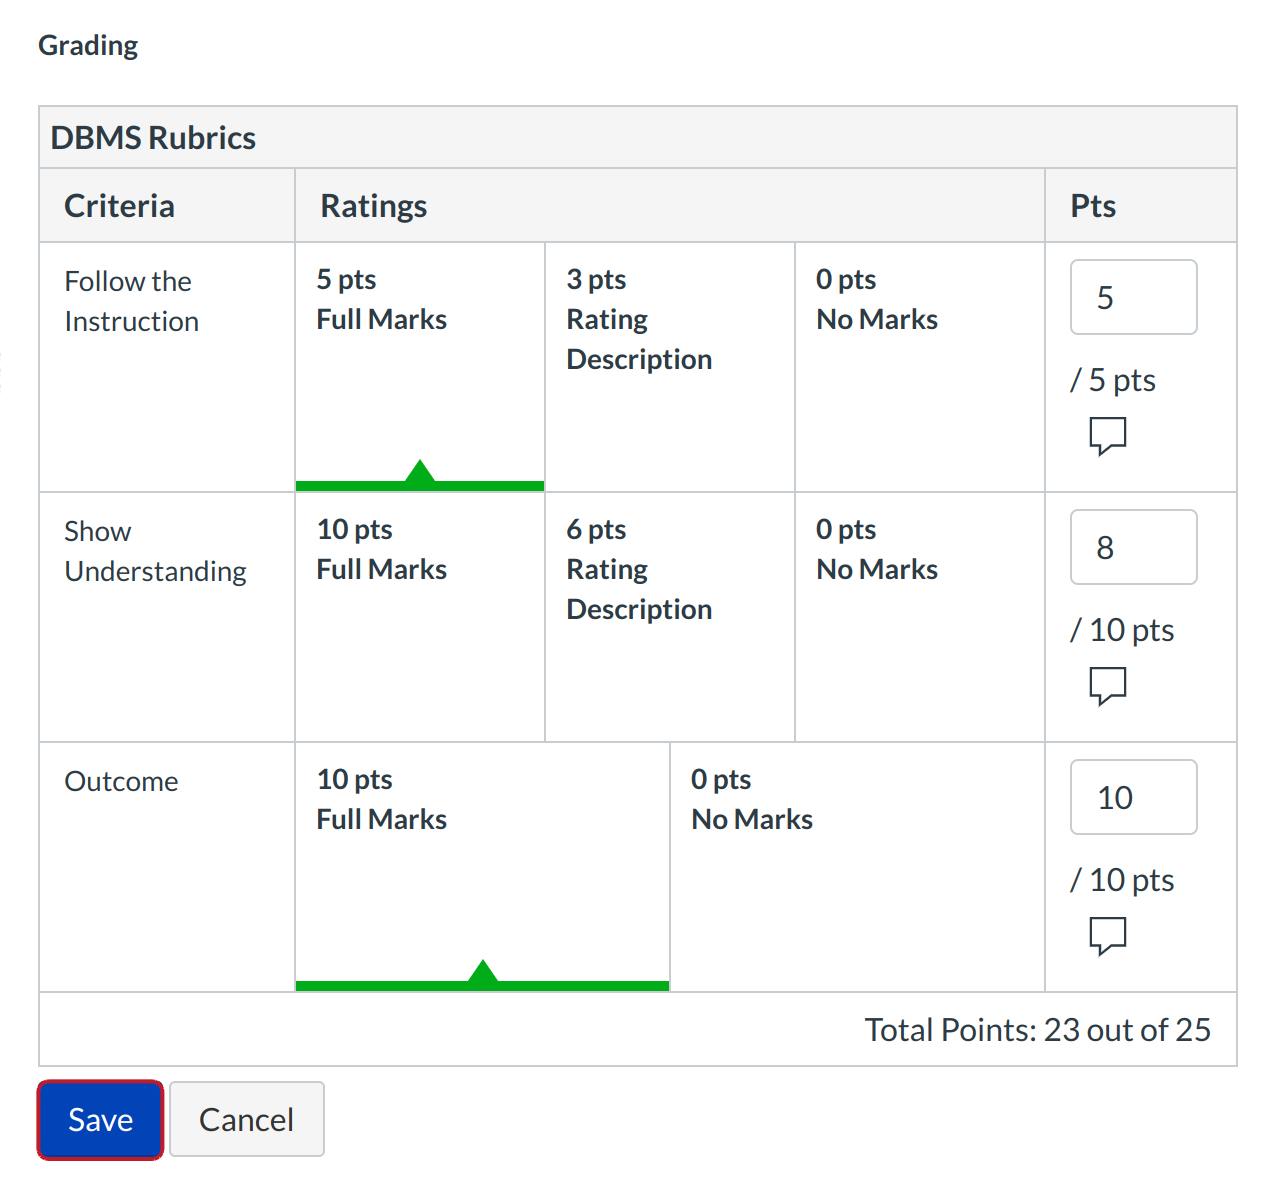Focus the Show Understanding points input showing 8
The height and width of the screenshot is (1188, 1268).
click(x=1133, y=547)
